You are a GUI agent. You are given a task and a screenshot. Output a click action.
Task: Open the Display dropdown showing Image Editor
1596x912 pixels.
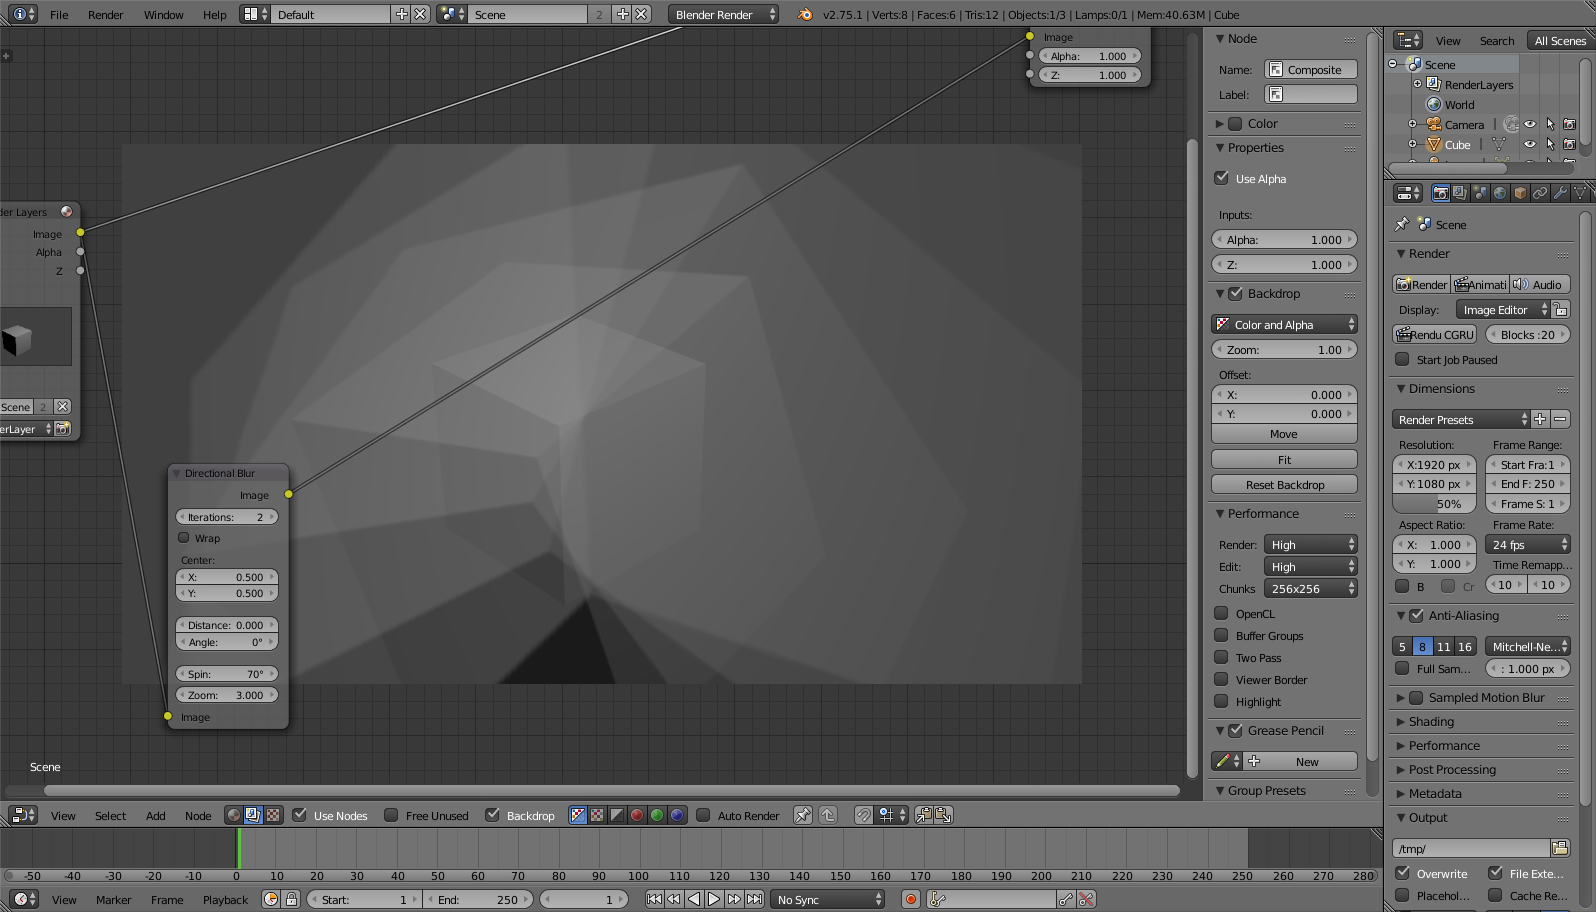pos(1502,310)
